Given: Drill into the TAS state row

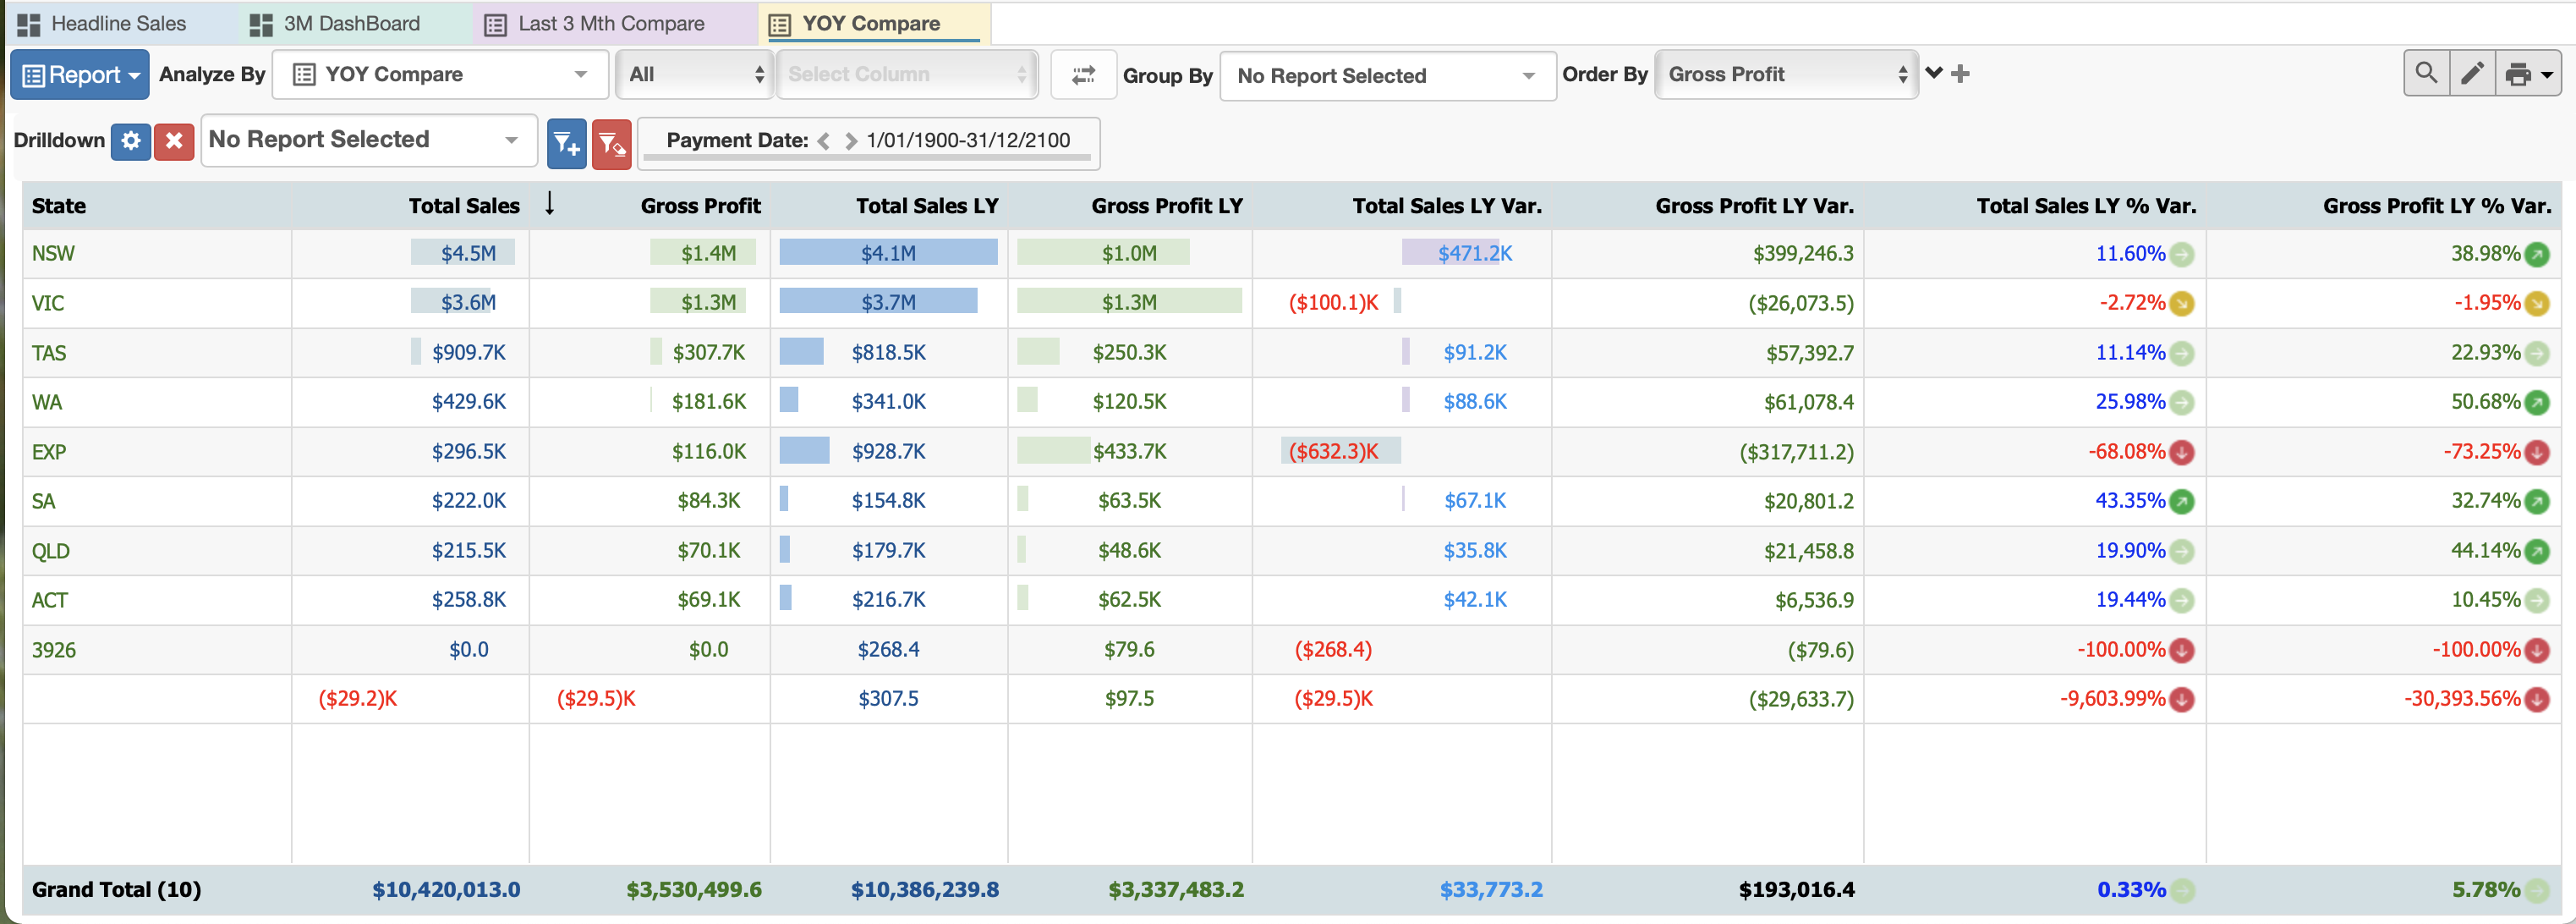Looking at the screenshot, I should pyautogui.click(x=49, y=353).
